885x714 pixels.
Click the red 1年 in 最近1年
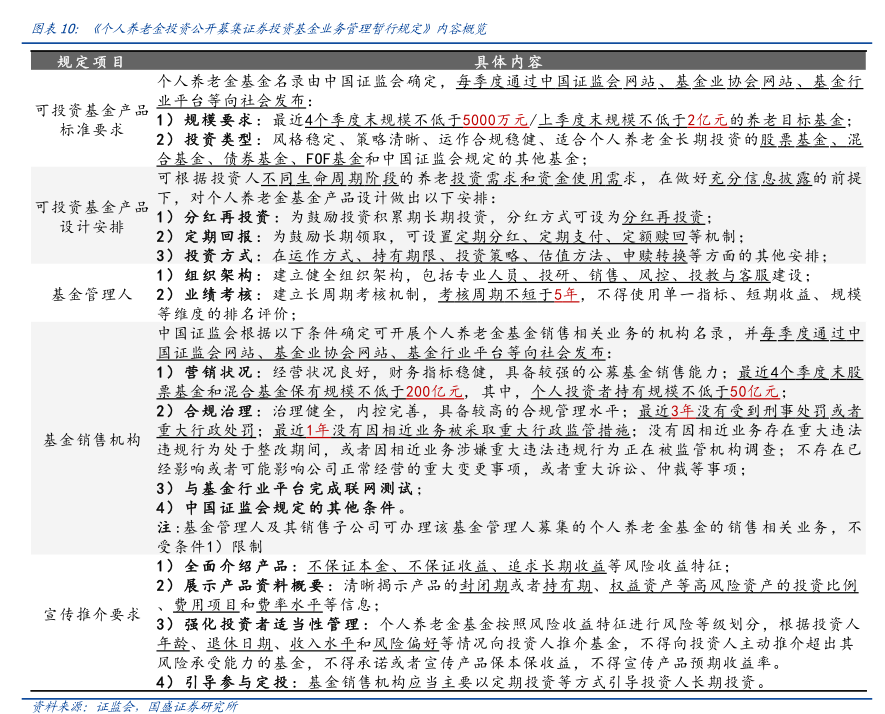coord(317,430)
